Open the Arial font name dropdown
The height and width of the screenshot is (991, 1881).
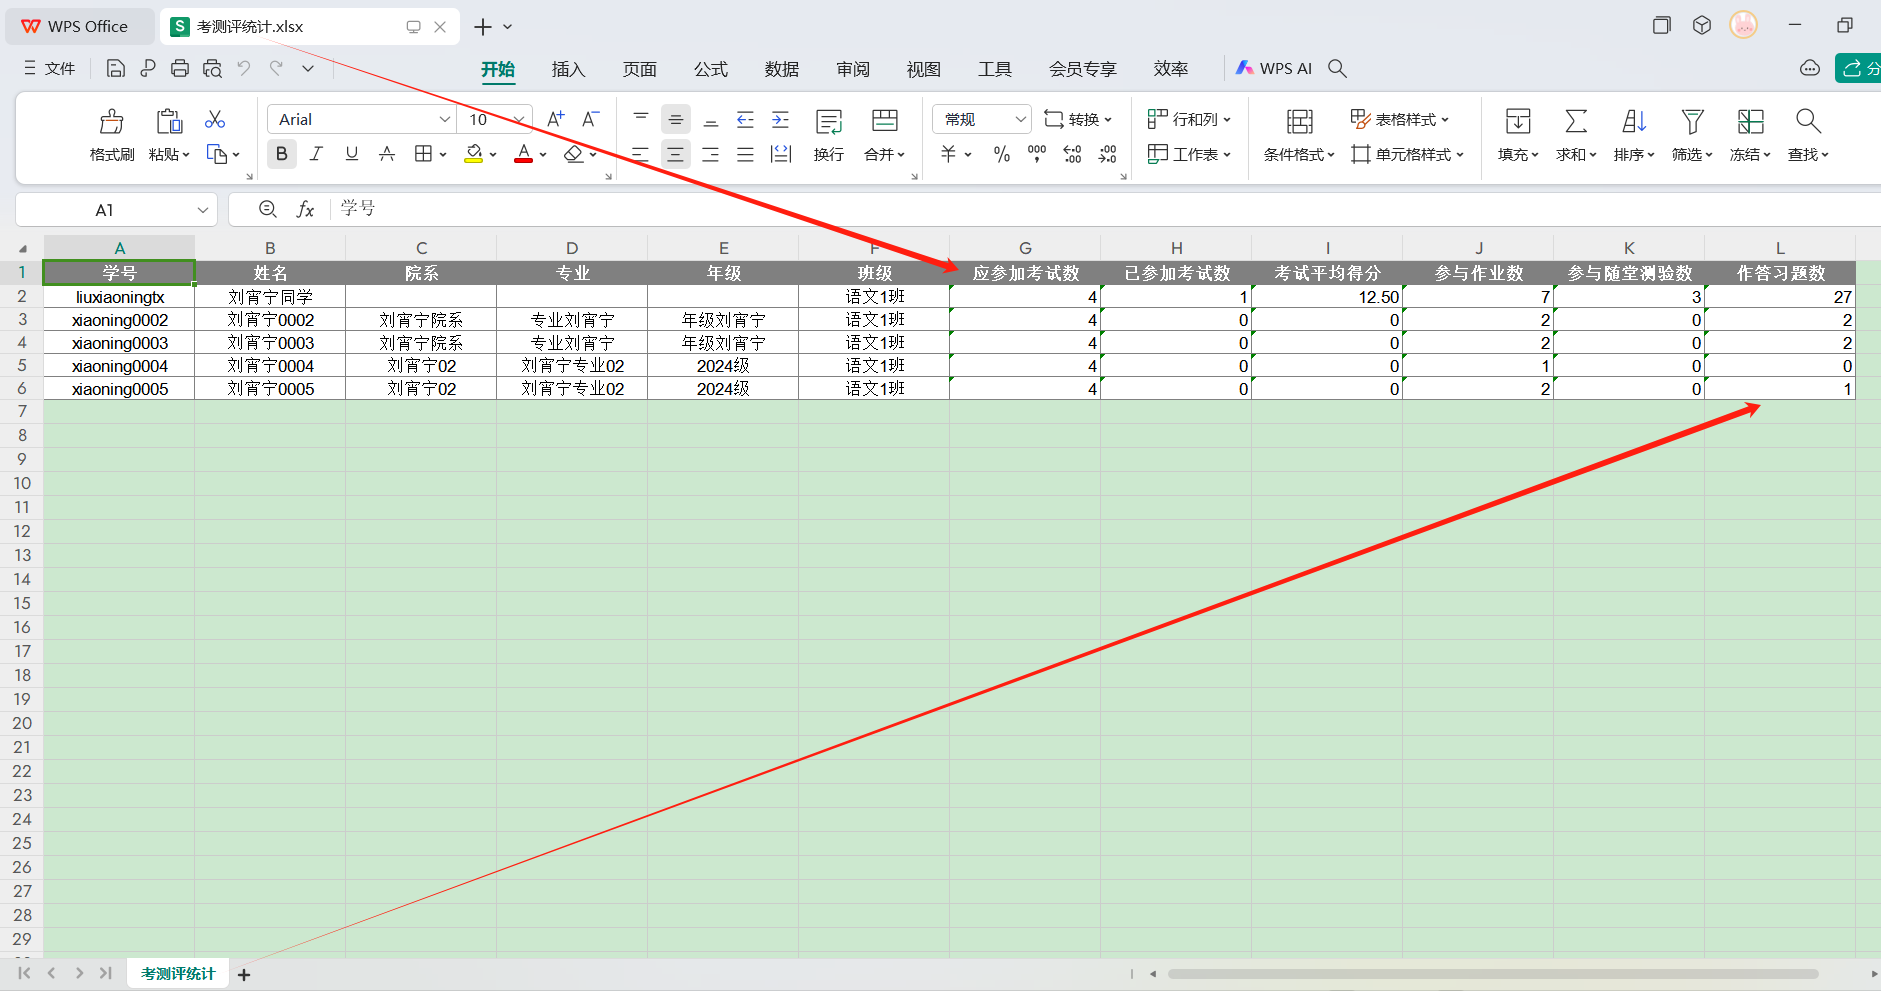point(445,120)
